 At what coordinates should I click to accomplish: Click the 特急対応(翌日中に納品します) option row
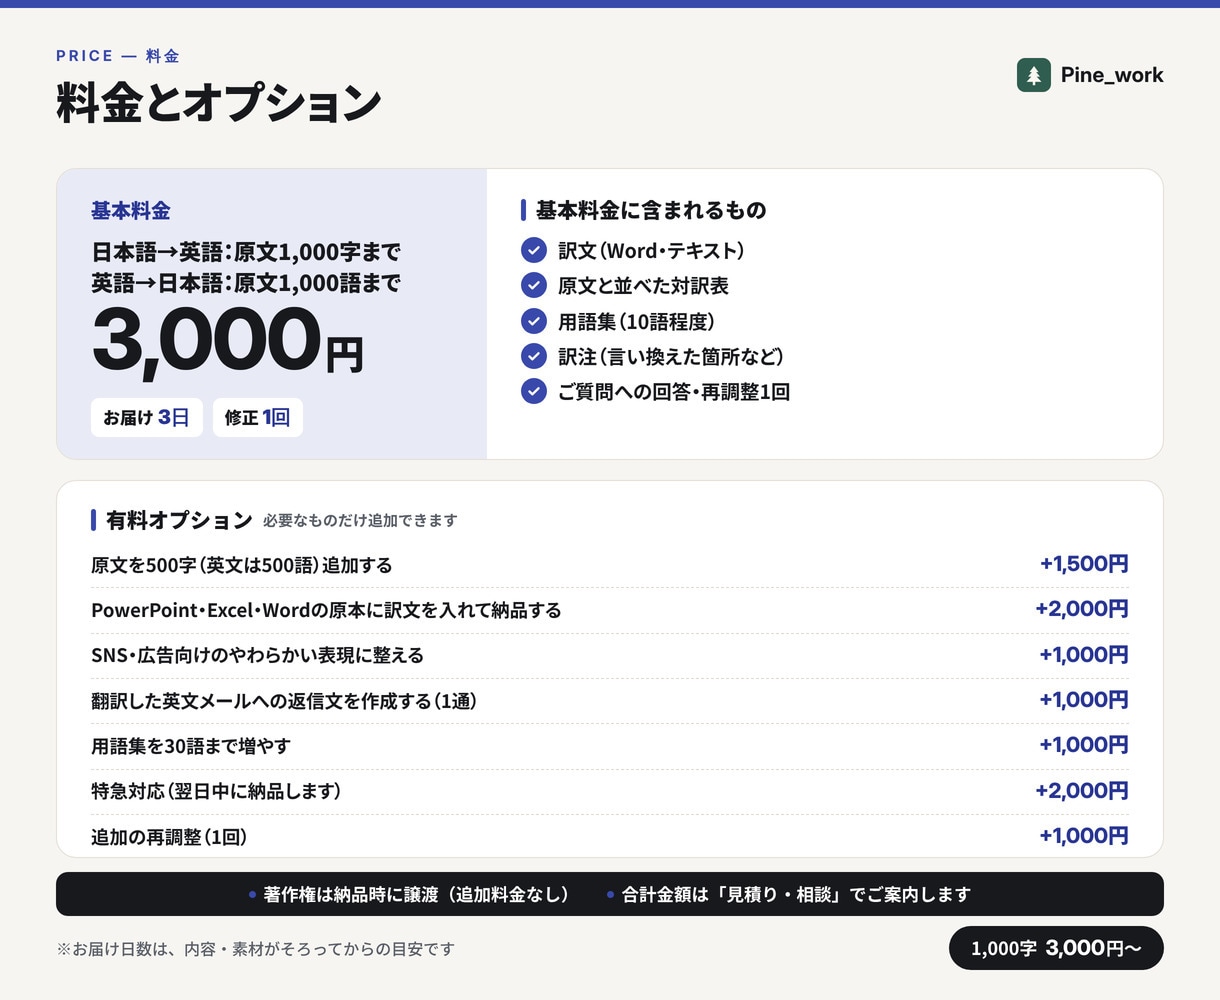point(610,791)
